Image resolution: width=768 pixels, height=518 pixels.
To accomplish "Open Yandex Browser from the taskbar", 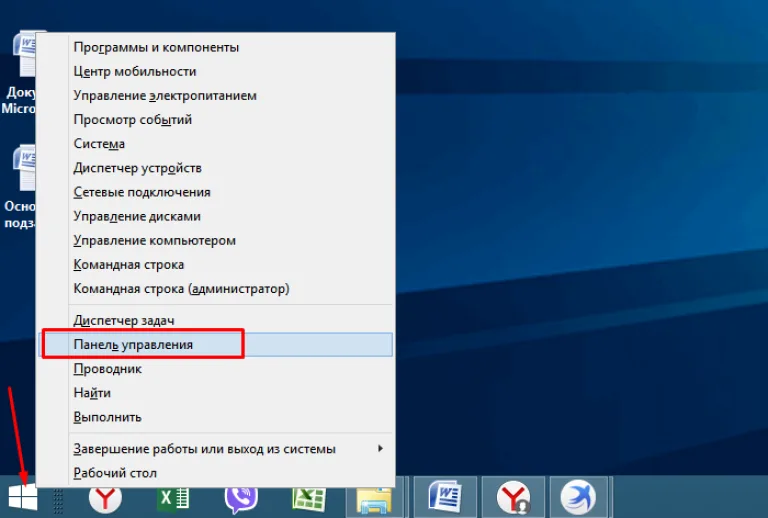I will (x=105, y=498).
